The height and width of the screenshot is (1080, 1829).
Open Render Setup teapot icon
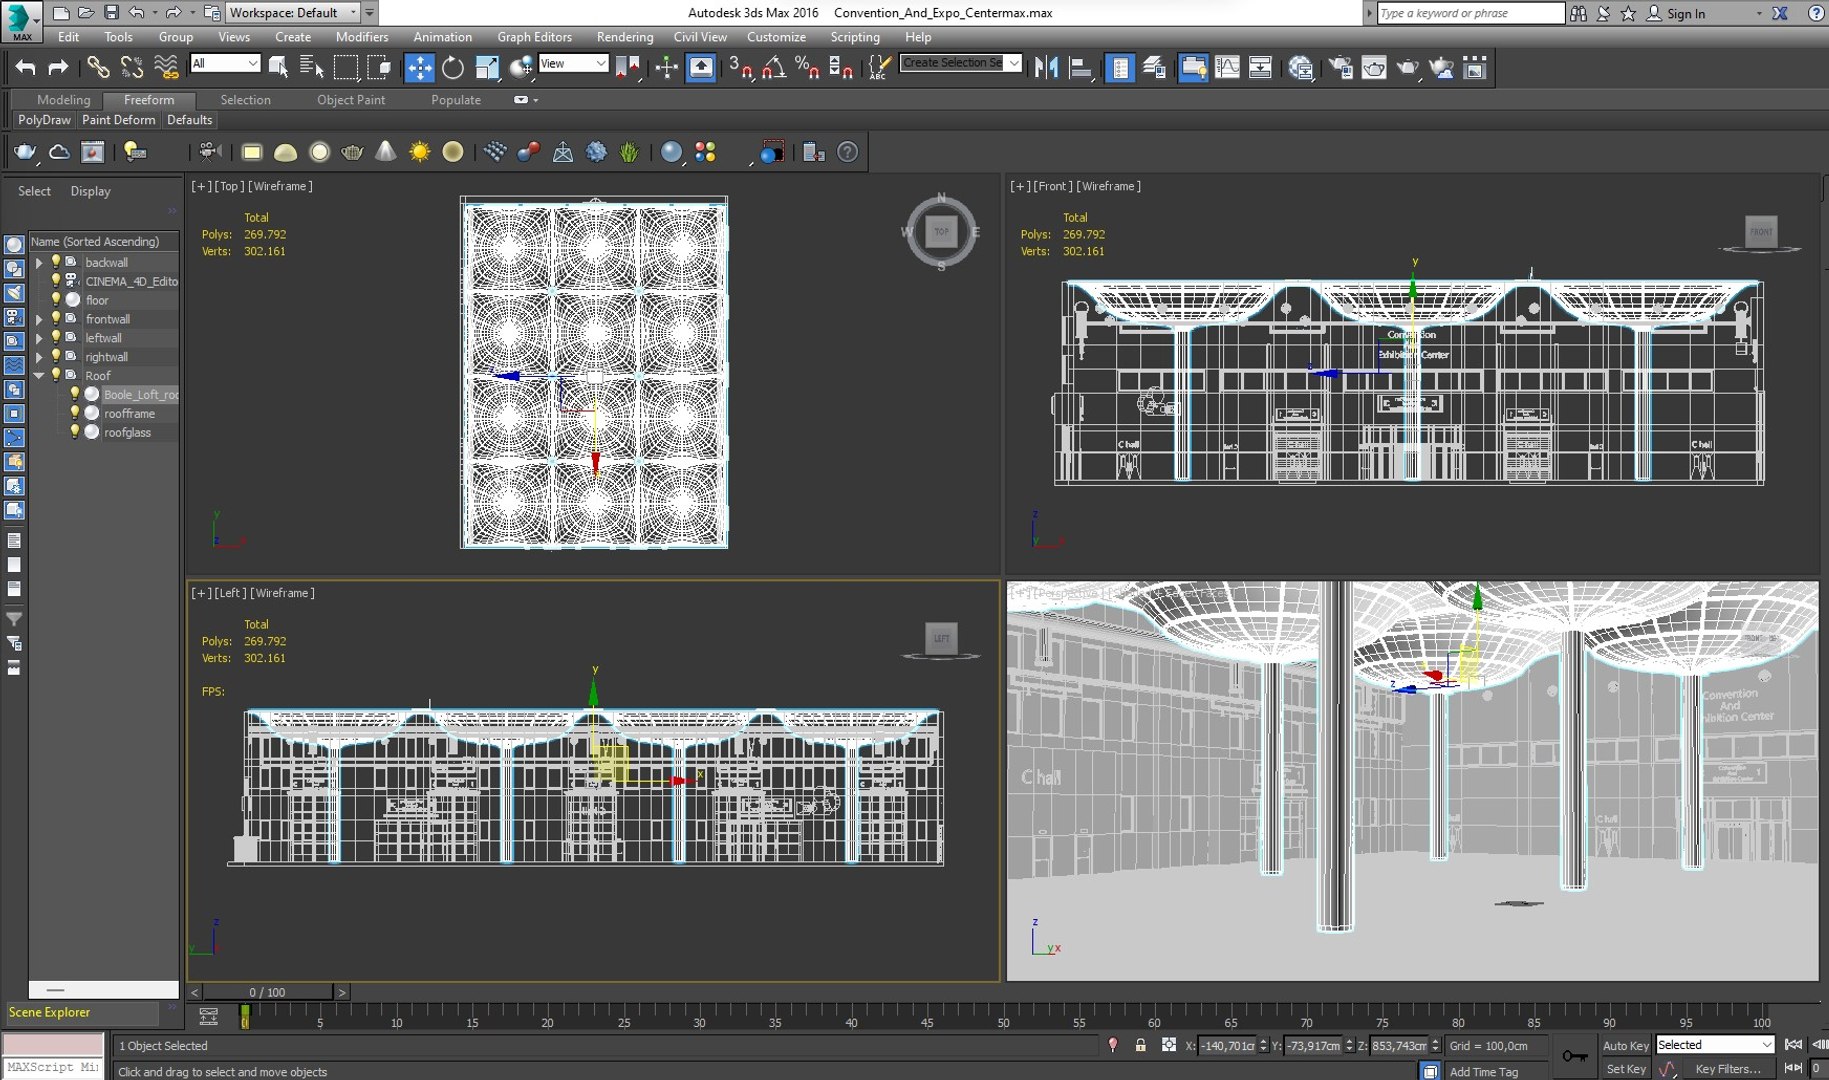pos(1340,67)
